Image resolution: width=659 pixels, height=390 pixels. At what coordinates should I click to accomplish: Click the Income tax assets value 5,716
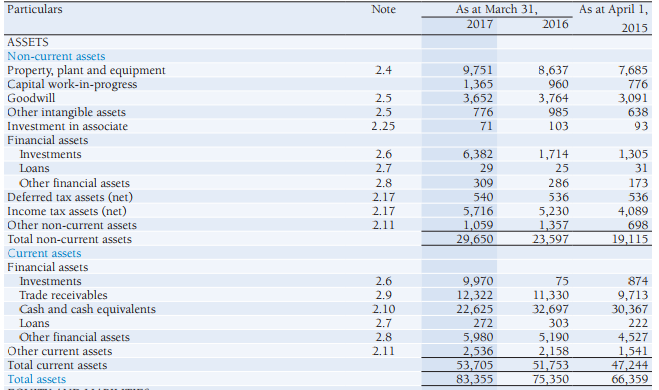[x=478, y=211]
